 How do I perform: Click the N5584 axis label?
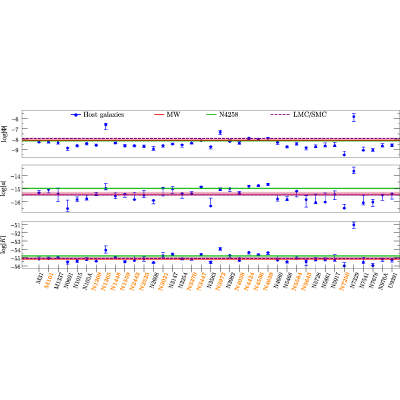pos(296,280)
